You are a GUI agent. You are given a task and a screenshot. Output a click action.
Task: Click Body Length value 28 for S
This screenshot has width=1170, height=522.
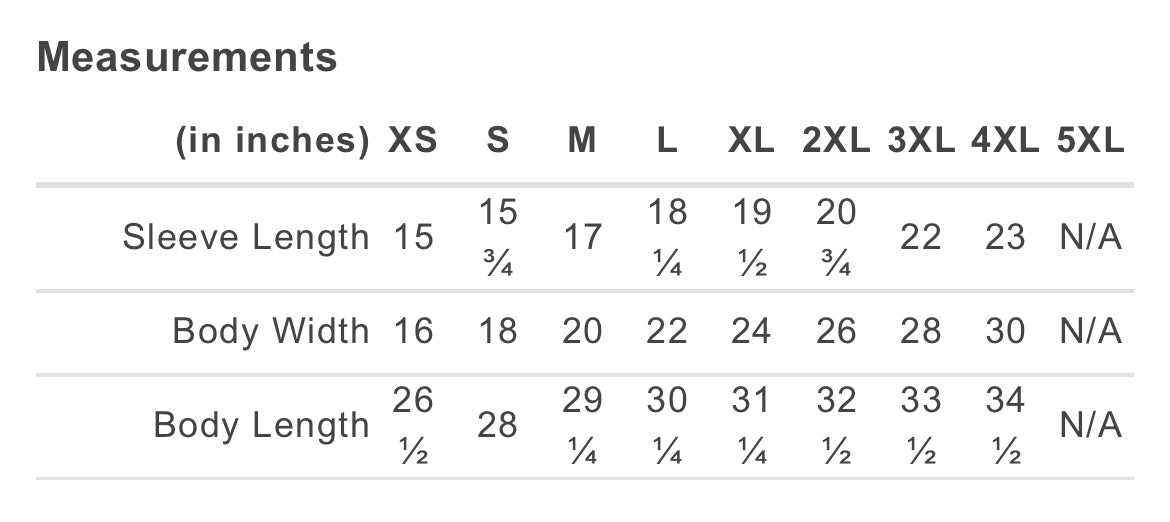tap(497, 425)
